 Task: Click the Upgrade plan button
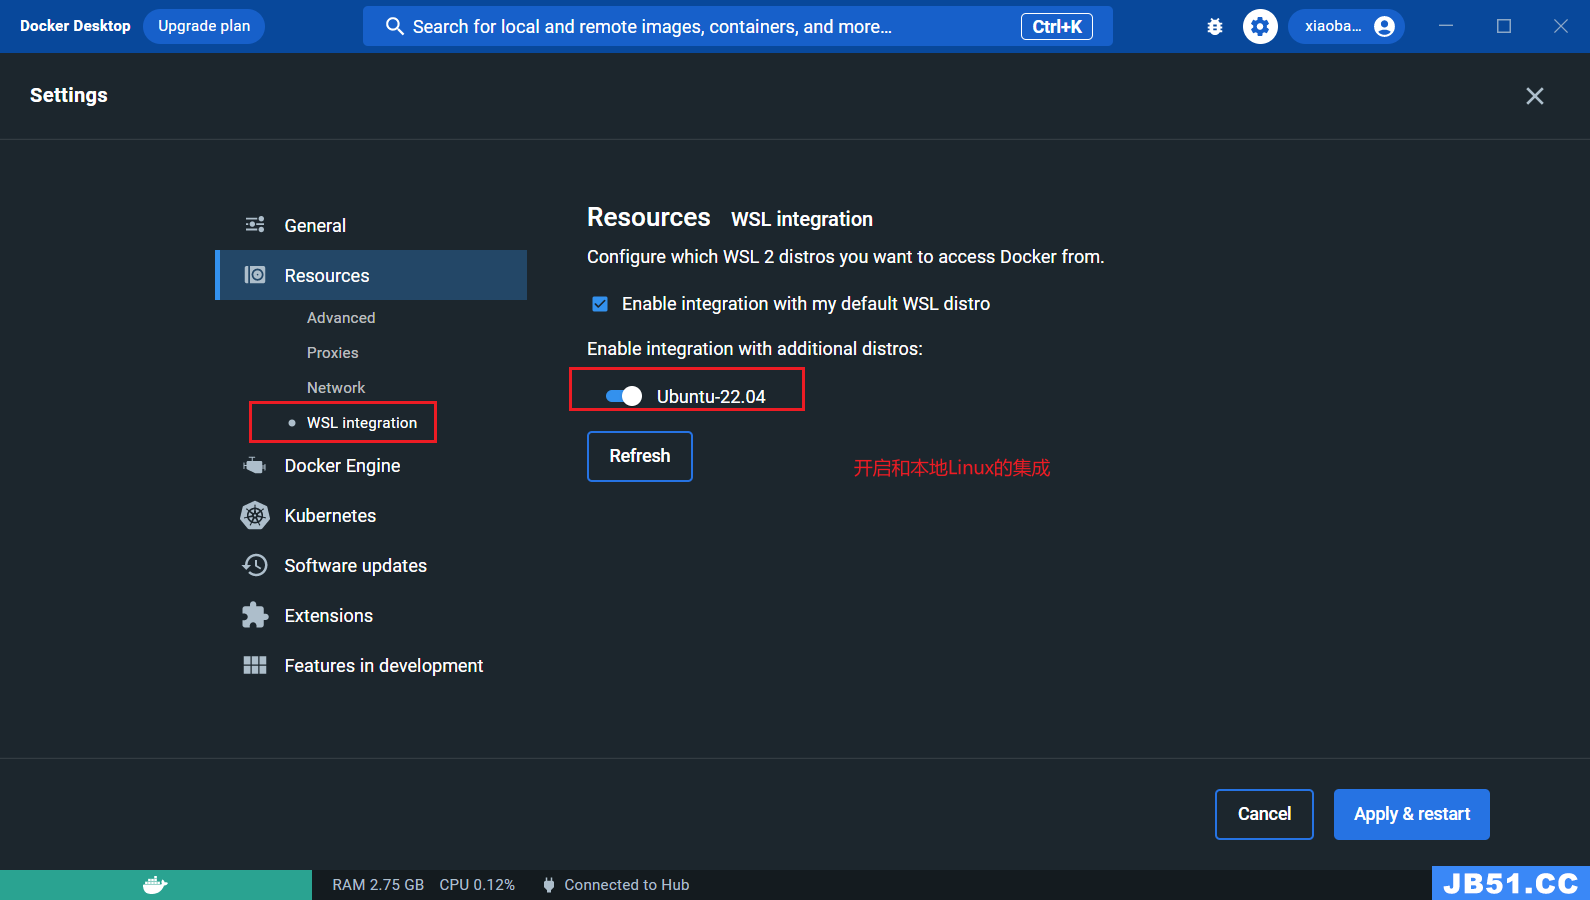point(204,26)
